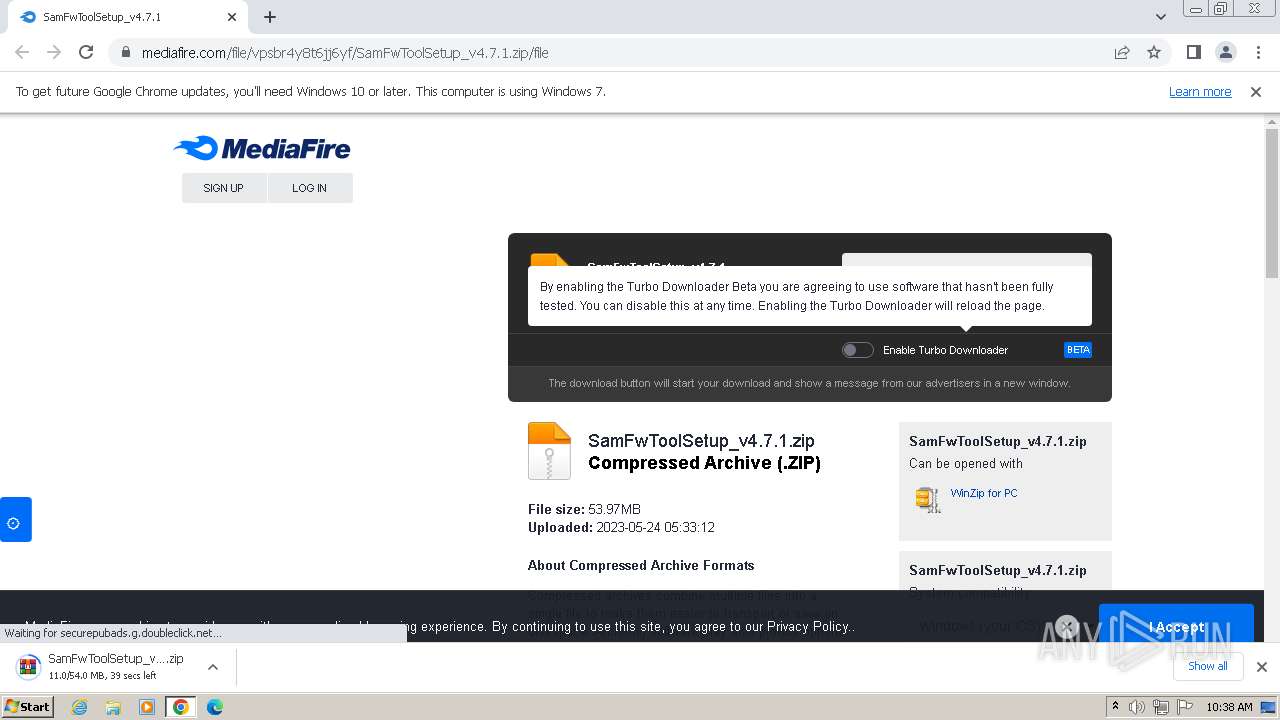1280x720 pixels.
Task: Go back to previous page
Action: [22, 52]
